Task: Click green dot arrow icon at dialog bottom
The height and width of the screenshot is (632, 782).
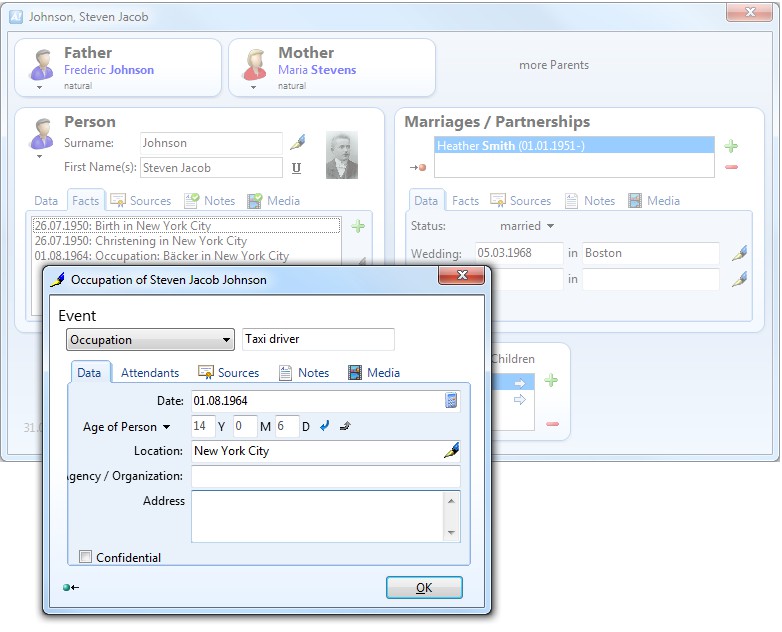Action: click(71, 588)
